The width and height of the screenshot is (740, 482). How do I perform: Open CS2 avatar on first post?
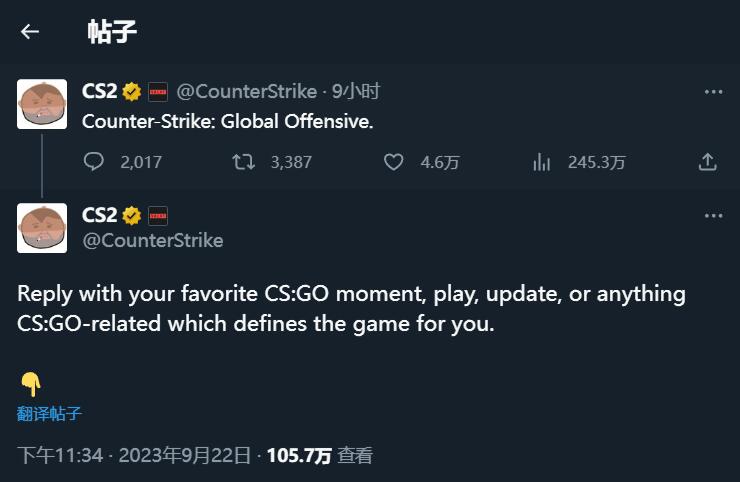(x=42, y=104)
